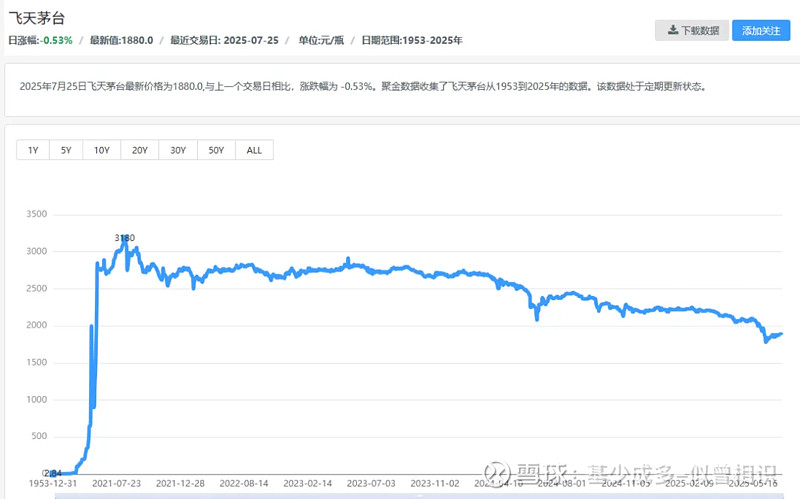Click the 2021-12-28 x-axis date
The image size is (800, 499).
coord(180,483)
